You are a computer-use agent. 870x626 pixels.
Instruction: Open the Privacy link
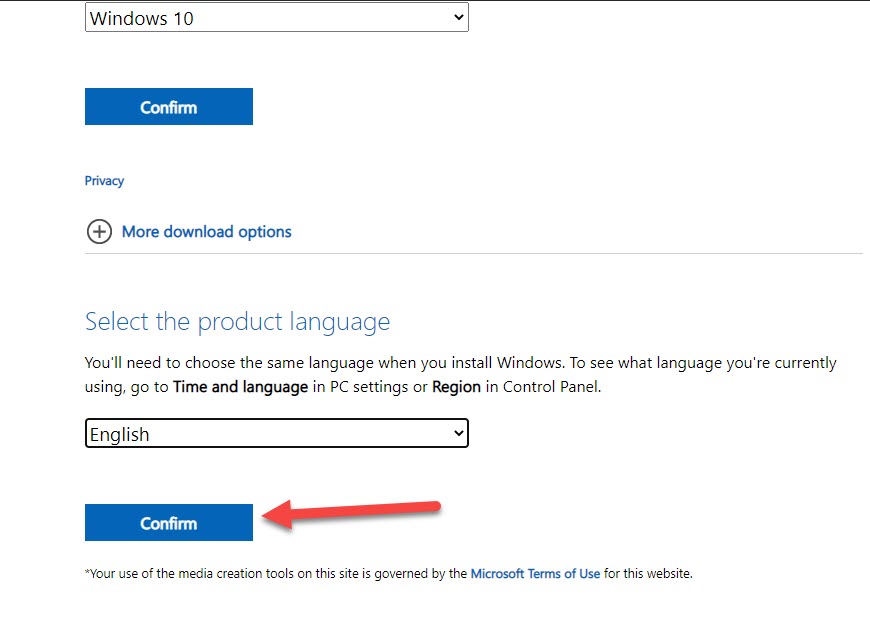(x=104, y=181)
